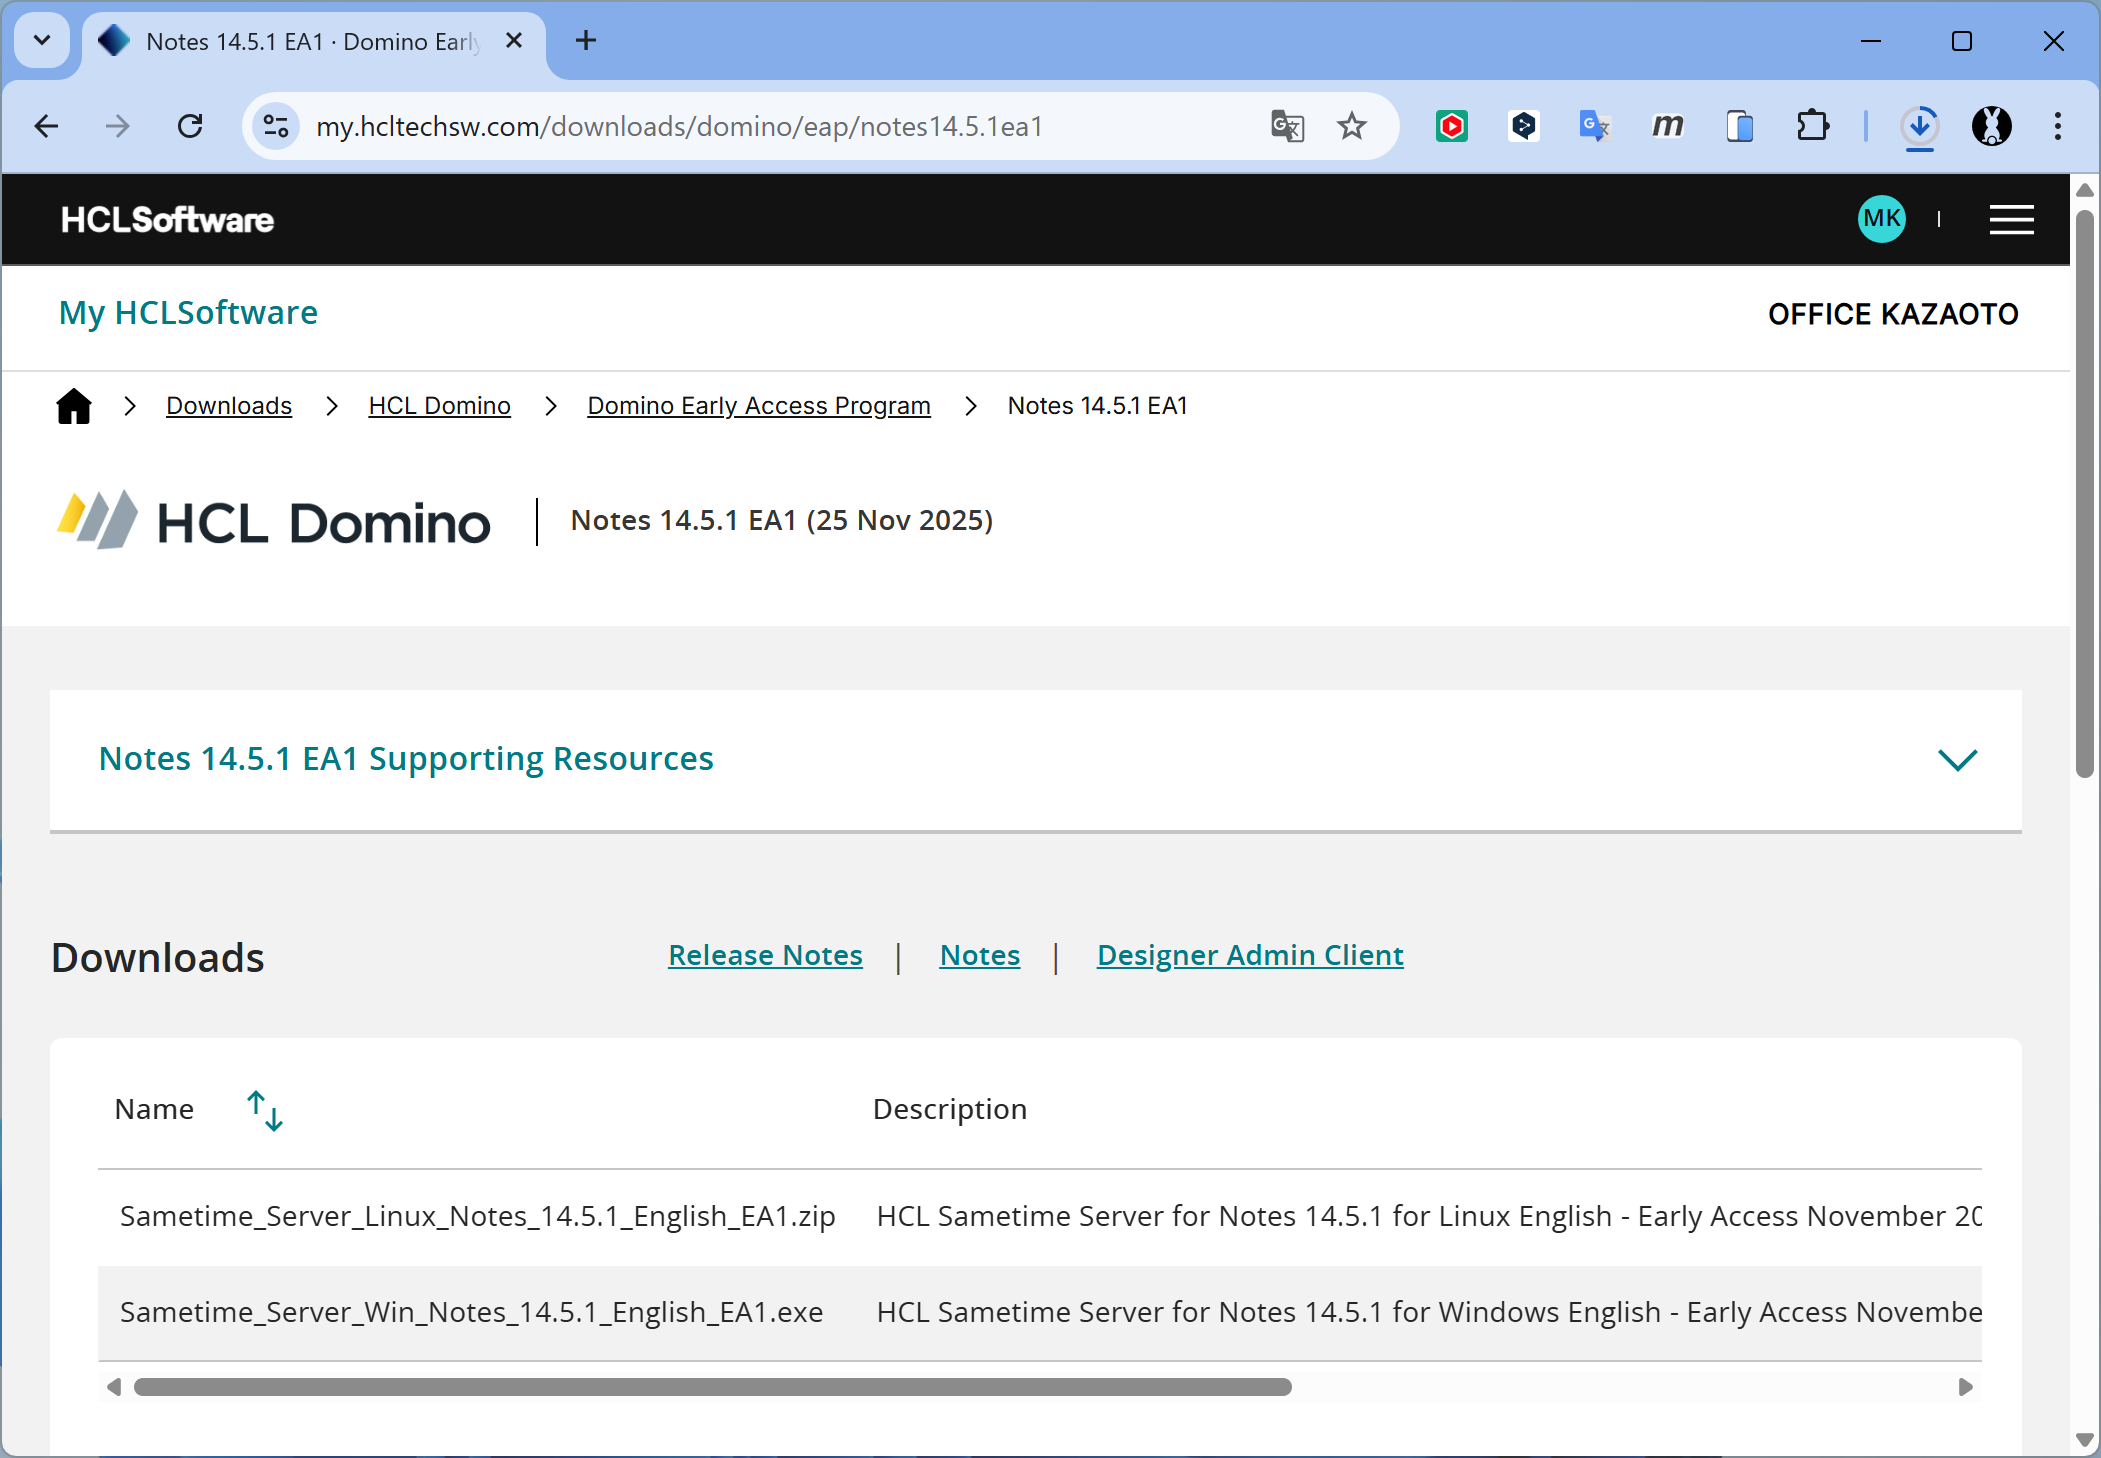Open the italic m extension icon

1667,126
